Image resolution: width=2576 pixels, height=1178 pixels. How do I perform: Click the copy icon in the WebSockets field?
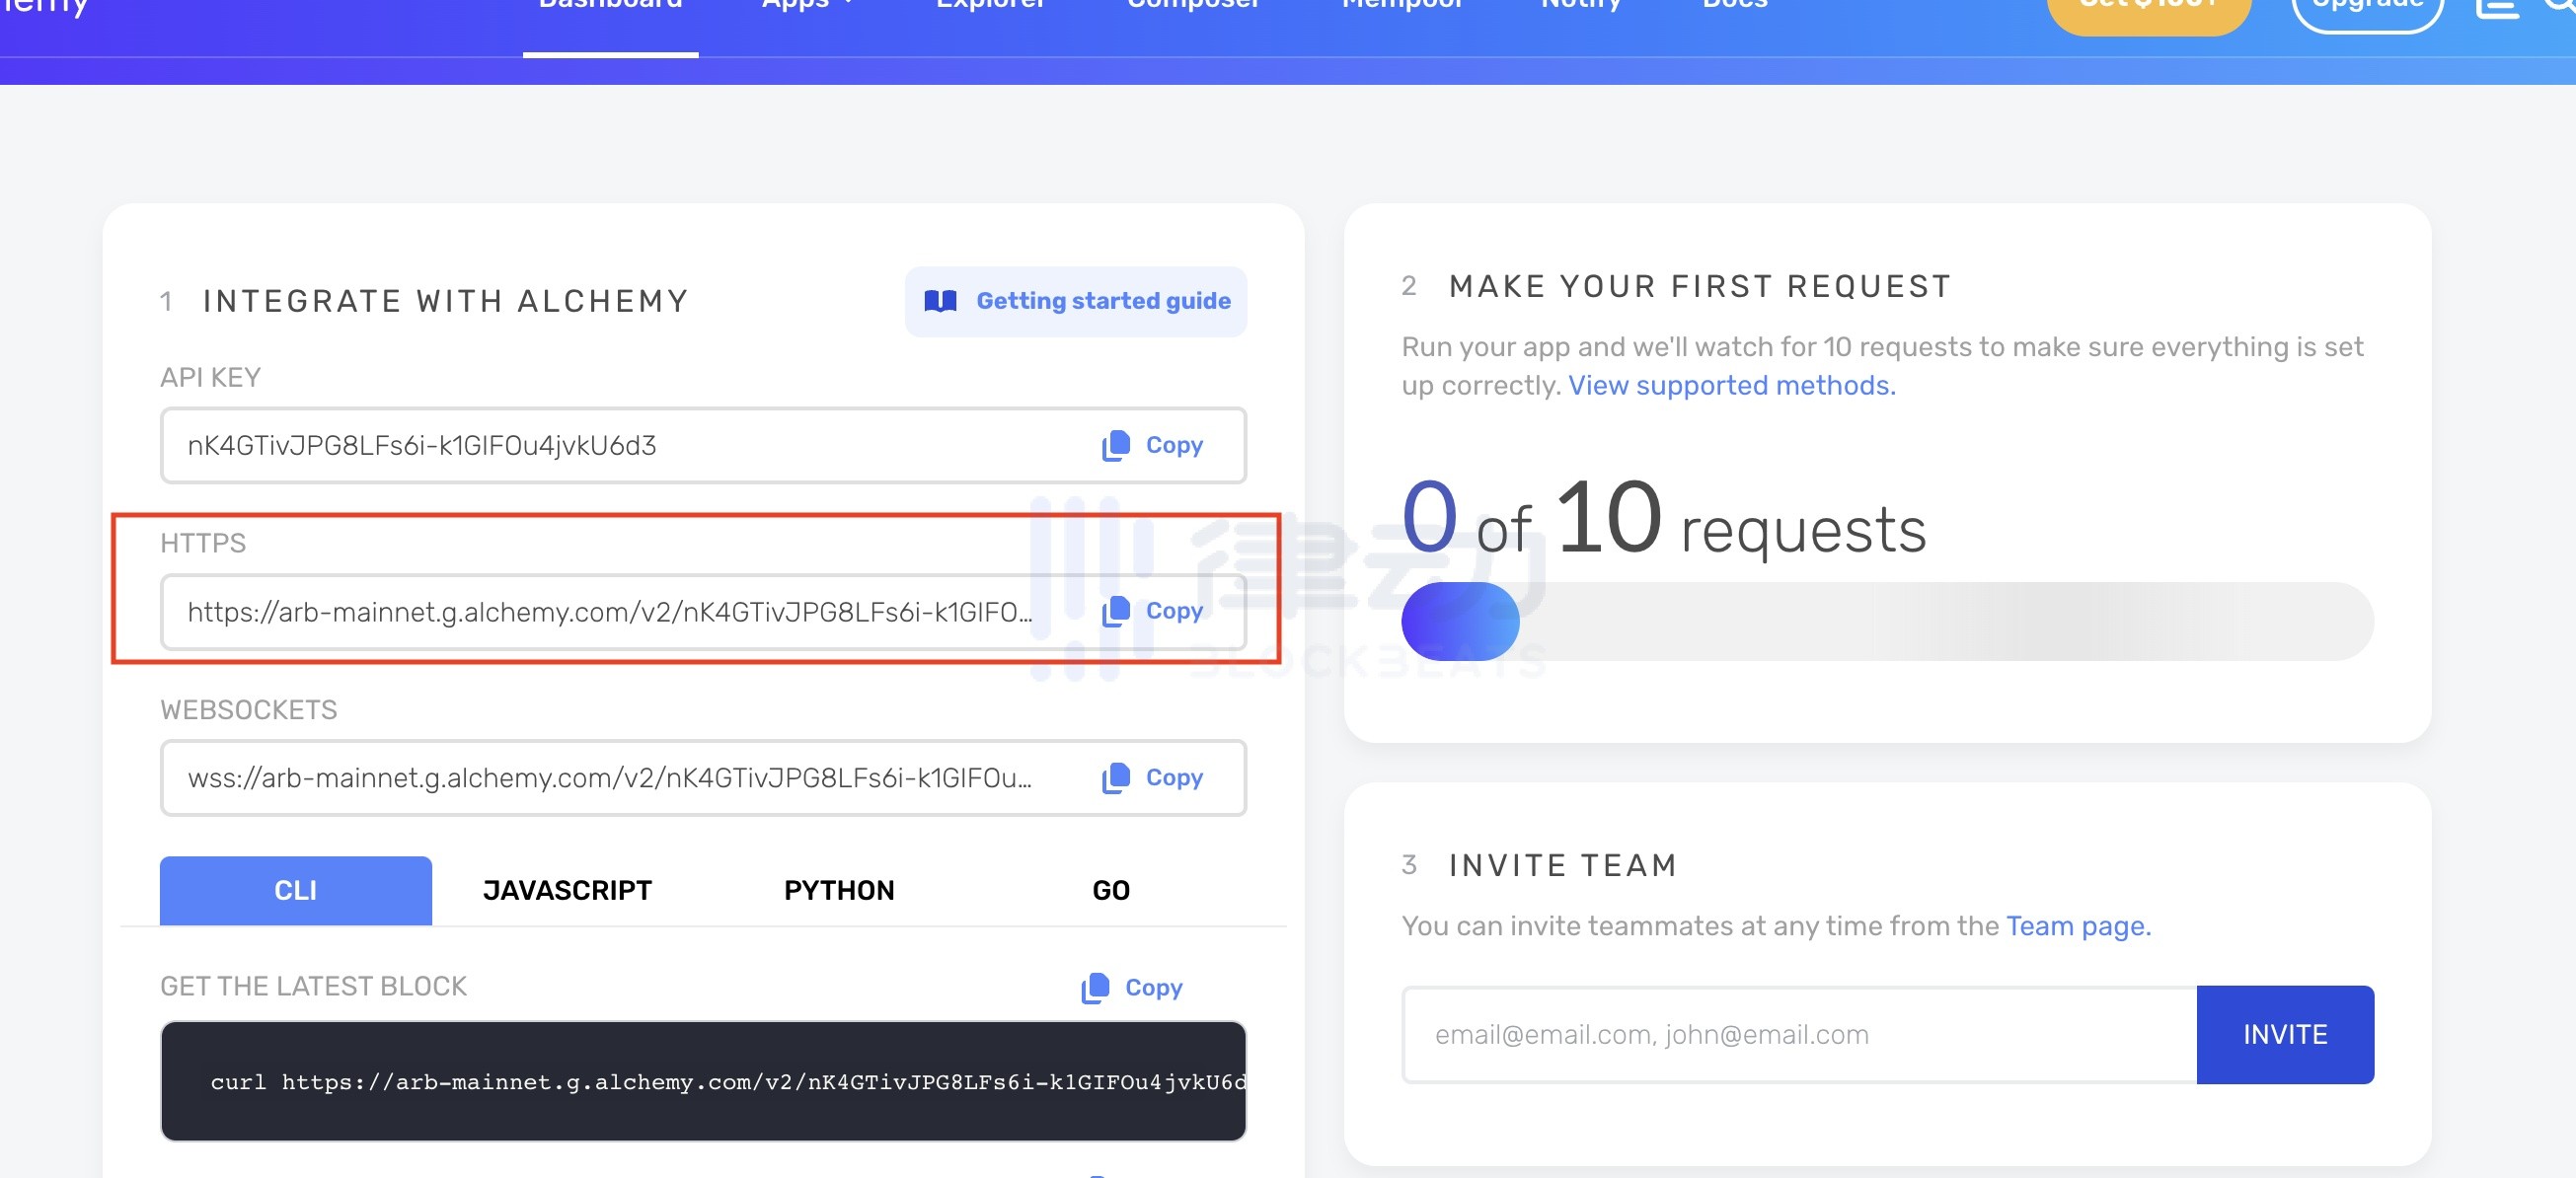click(x=1115, y=777)
